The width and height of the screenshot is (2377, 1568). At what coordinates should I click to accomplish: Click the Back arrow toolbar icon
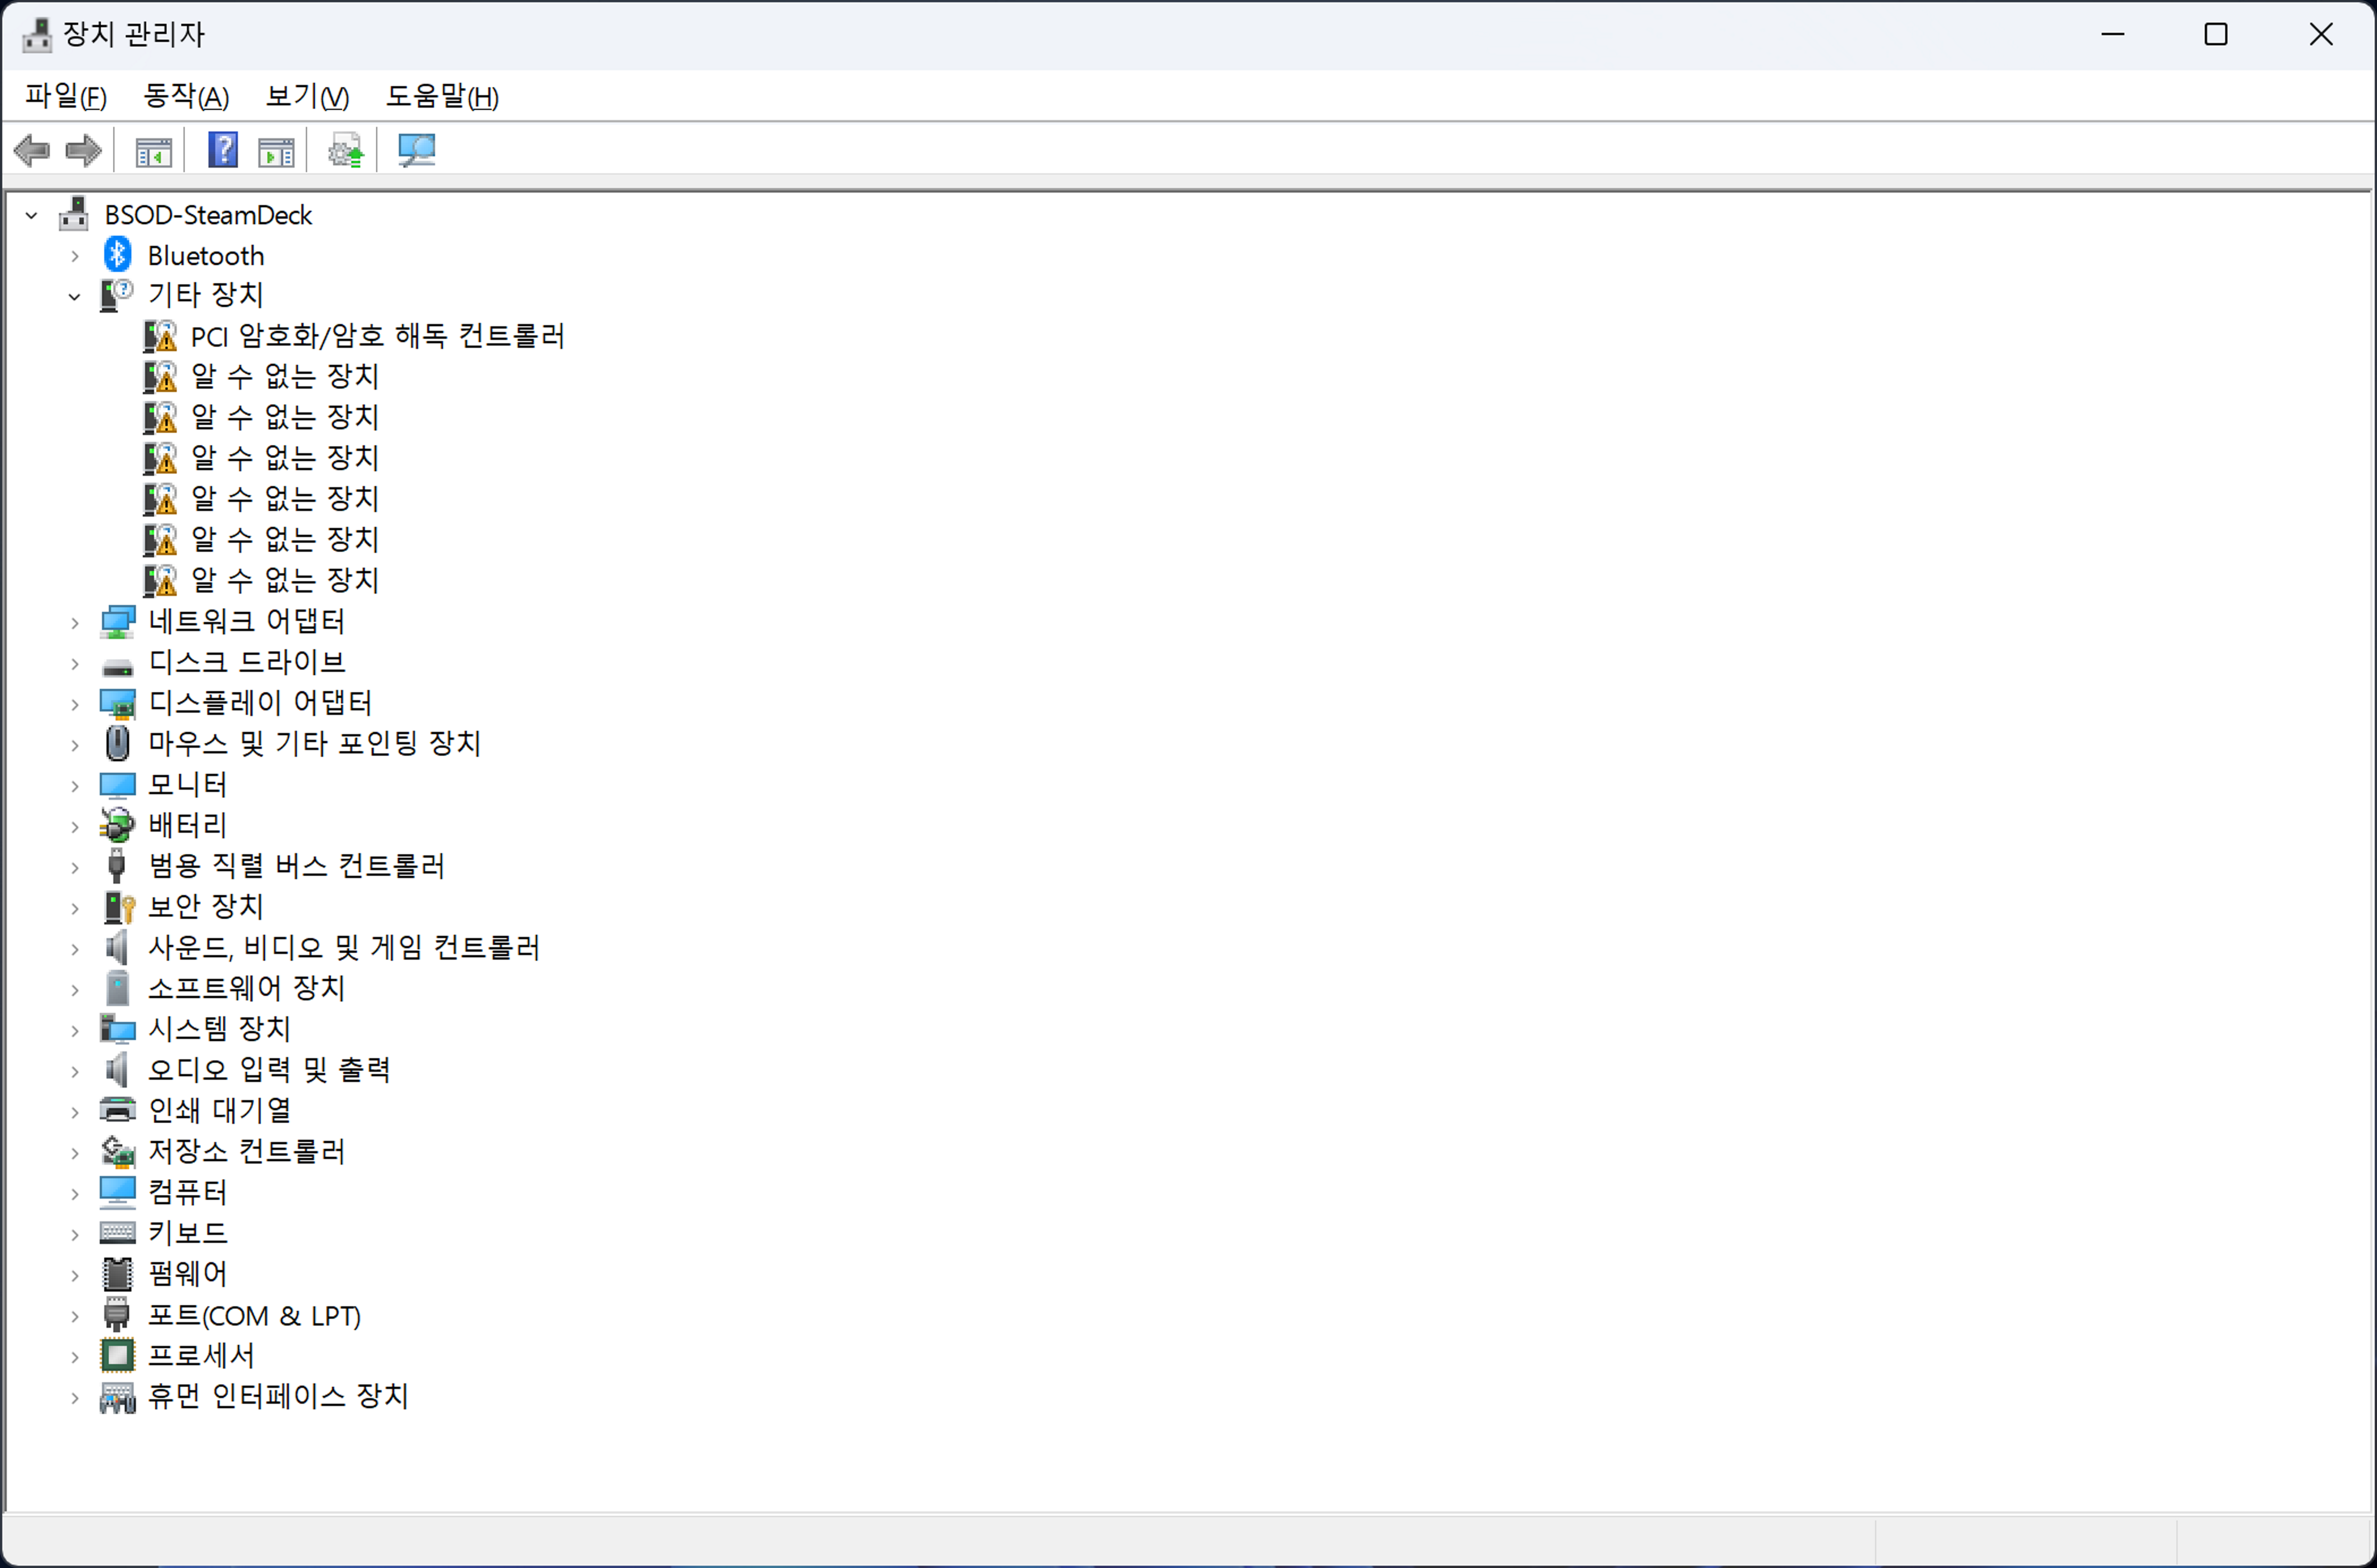pos(32,151)
